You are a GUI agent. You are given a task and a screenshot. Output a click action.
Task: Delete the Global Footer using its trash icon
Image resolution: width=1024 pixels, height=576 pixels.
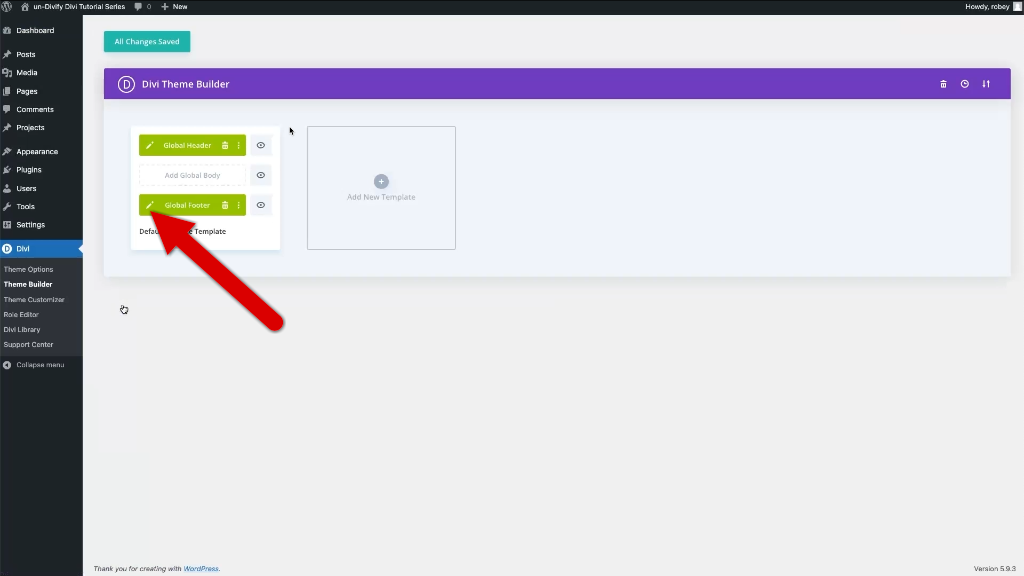pyautogui.click(x=225, y=205)
